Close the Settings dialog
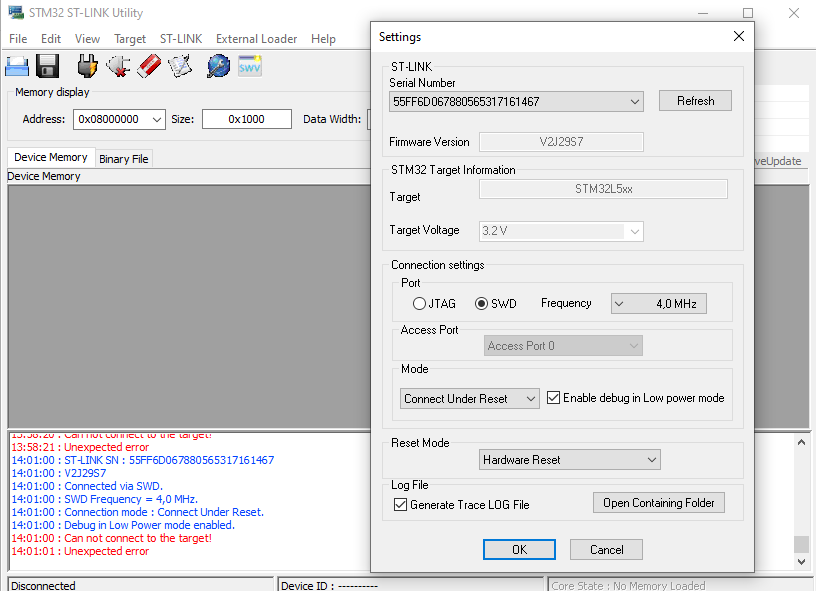 pyautogui.click(x=739, y=36)
